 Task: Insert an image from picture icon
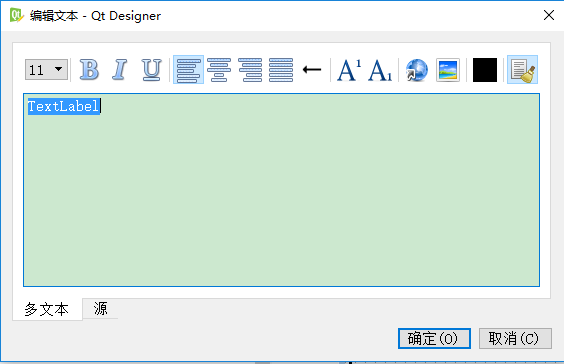[448, 69]
